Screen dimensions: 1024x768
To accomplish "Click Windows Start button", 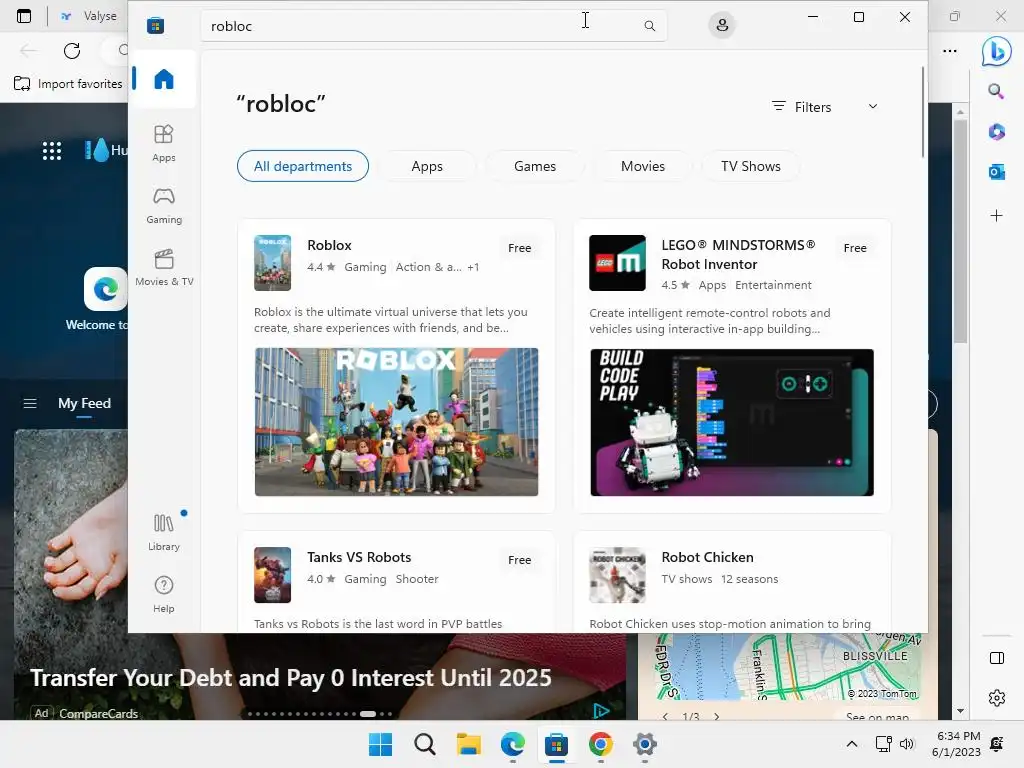I will tap(380, 744).
